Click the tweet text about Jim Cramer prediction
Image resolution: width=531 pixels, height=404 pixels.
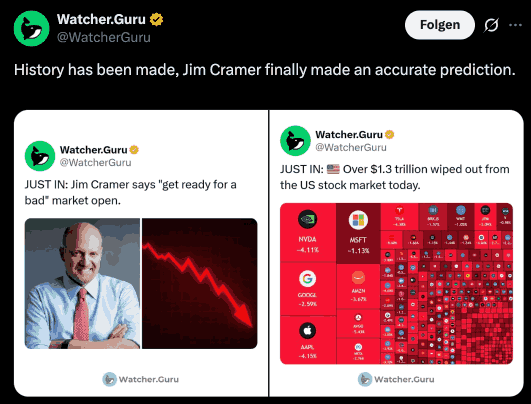pyautogui.click(x=264, y=70)
